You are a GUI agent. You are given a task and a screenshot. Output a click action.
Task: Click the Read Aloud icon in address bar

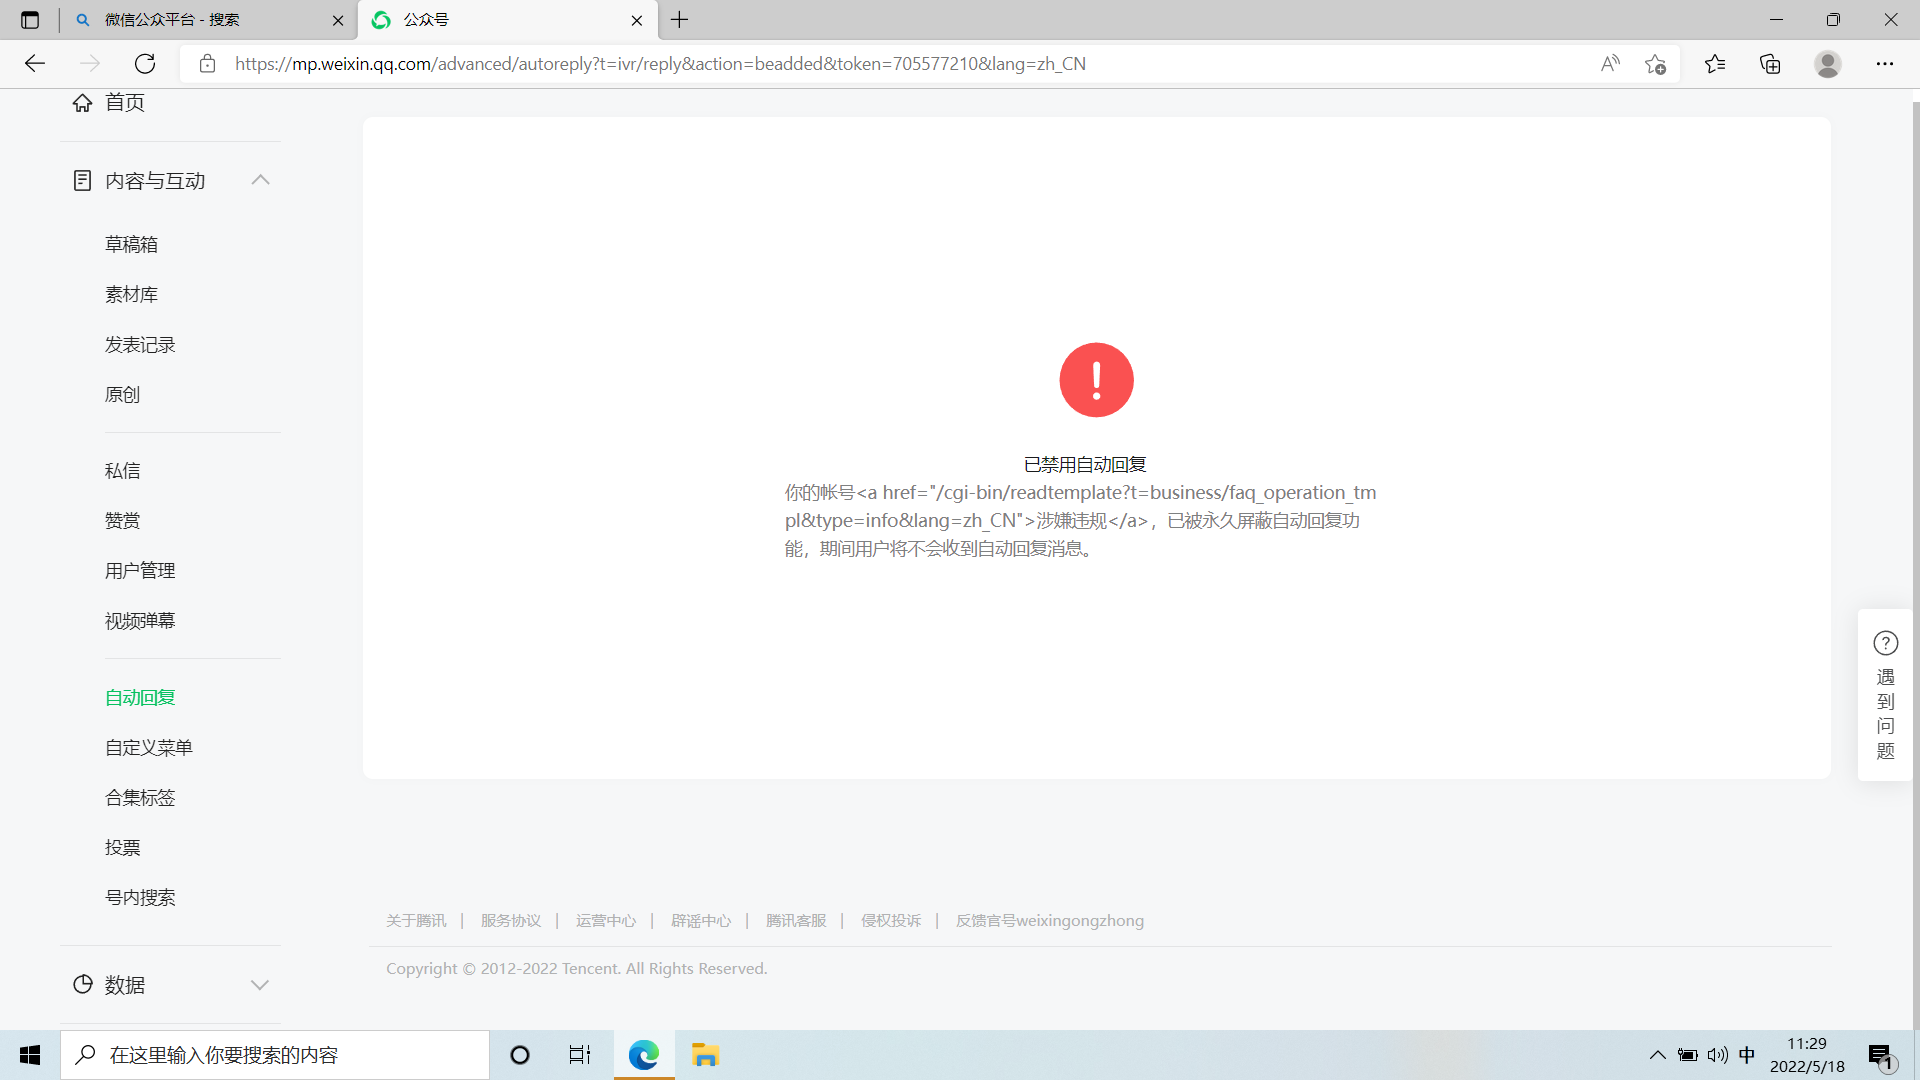tap(1610, 64)
